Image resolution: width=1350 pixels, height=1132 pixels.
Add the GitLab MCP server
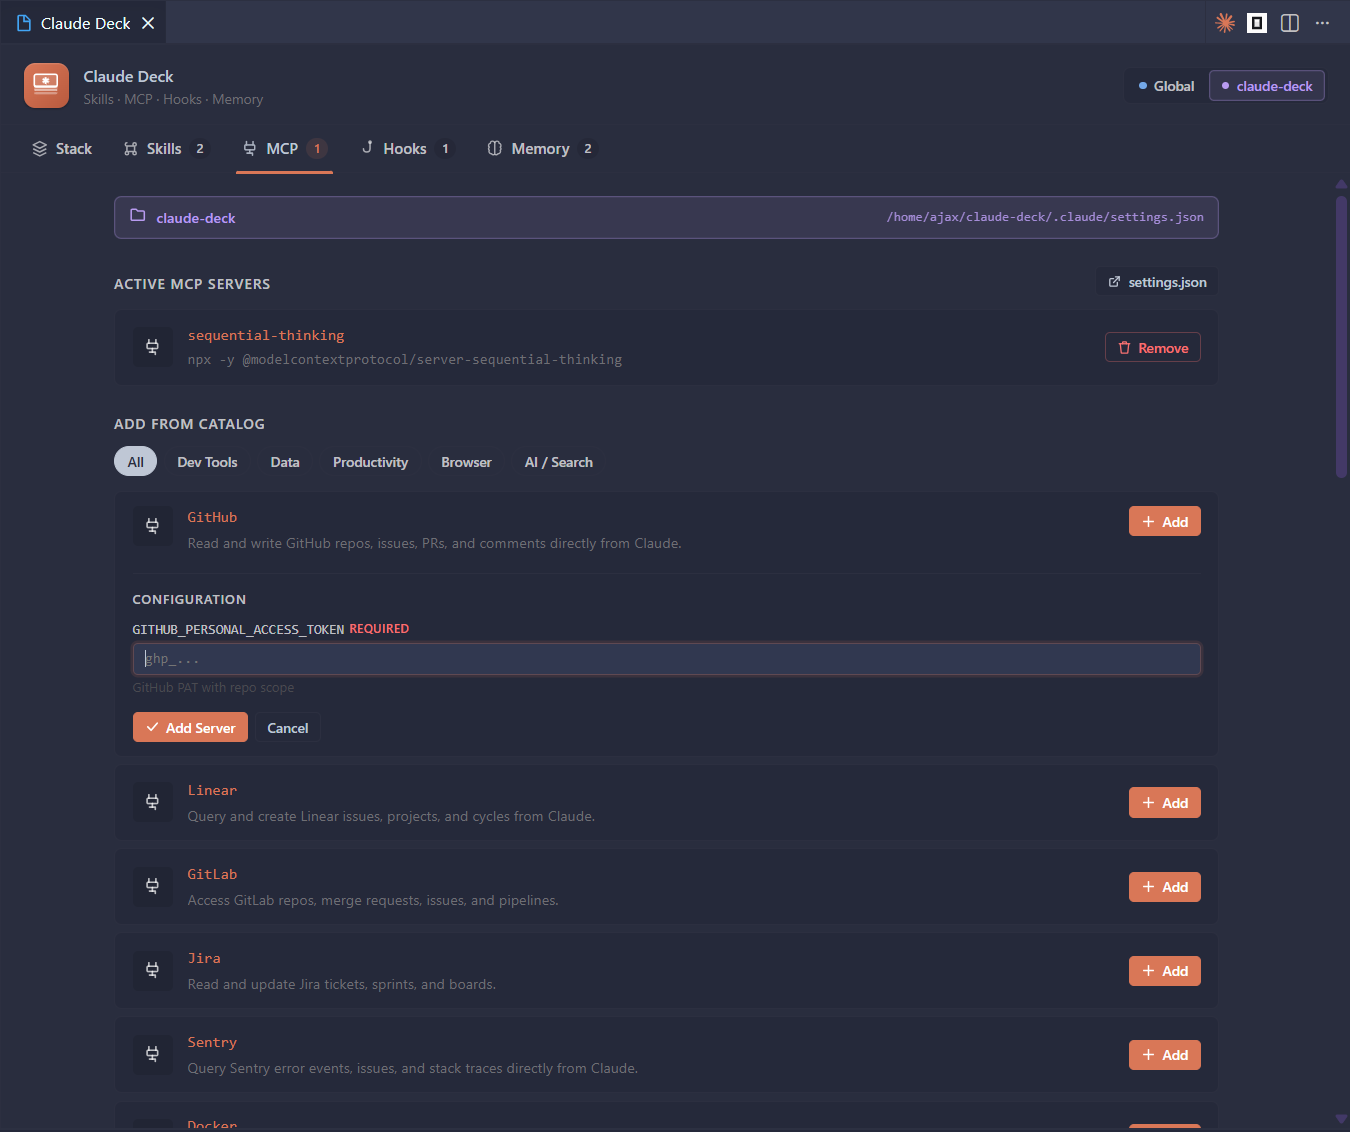(1165, 887)
